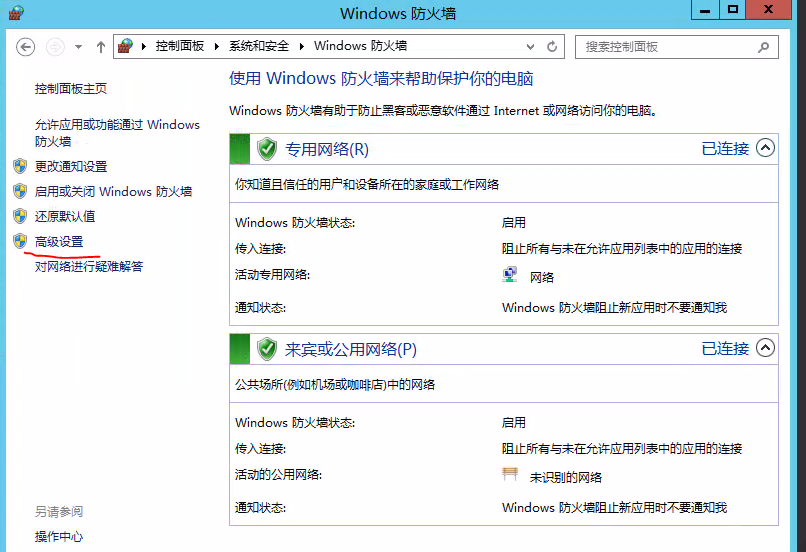Click 活动的公用网络: label
The image size is (806, 552).
279,474
